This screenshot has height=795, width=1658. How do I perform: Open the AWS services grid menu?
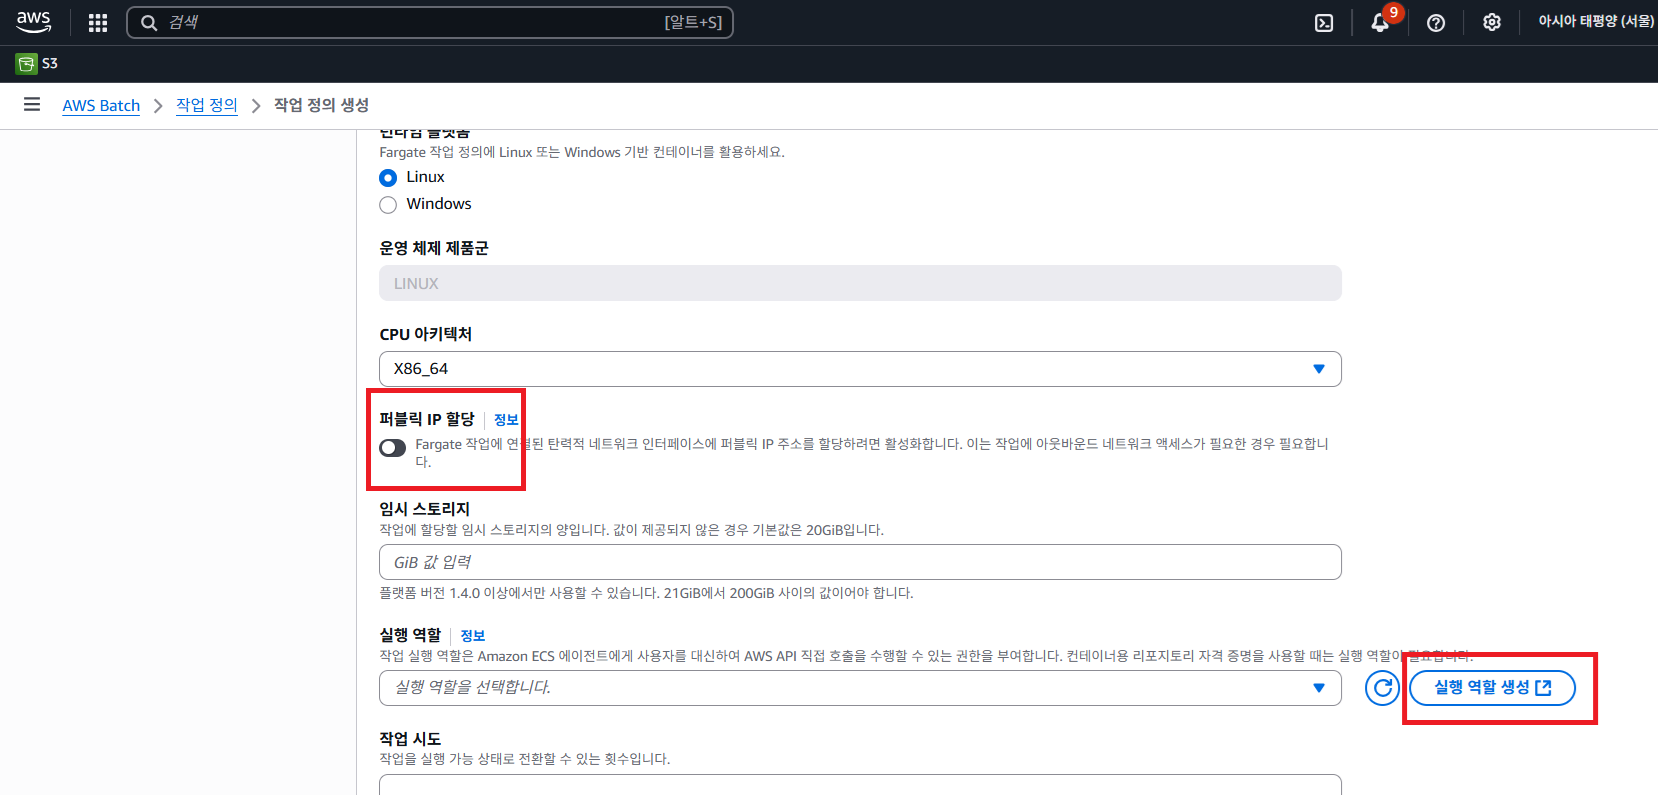(x=98, y=23)
